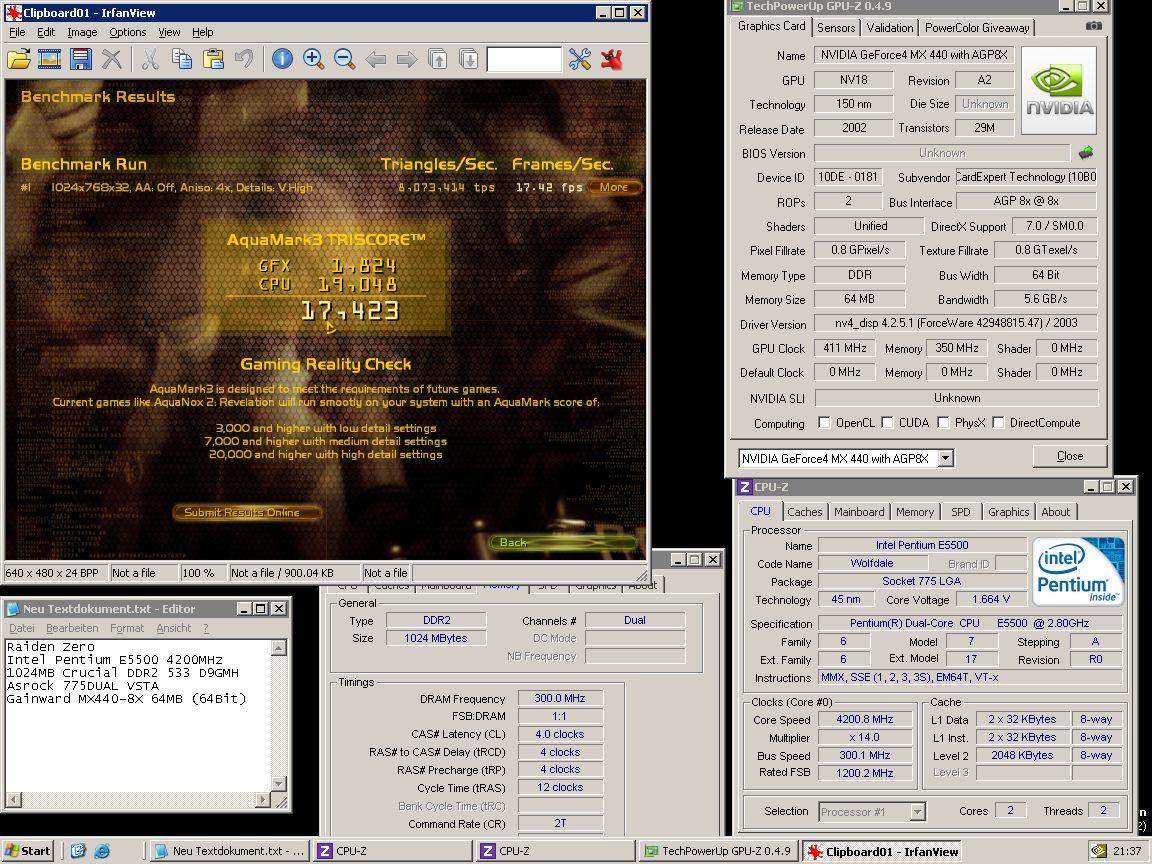This screenshot has height=864, width=1152.
Task: Zoom out with magnifier minus icon
Action: tap(345, 59)
